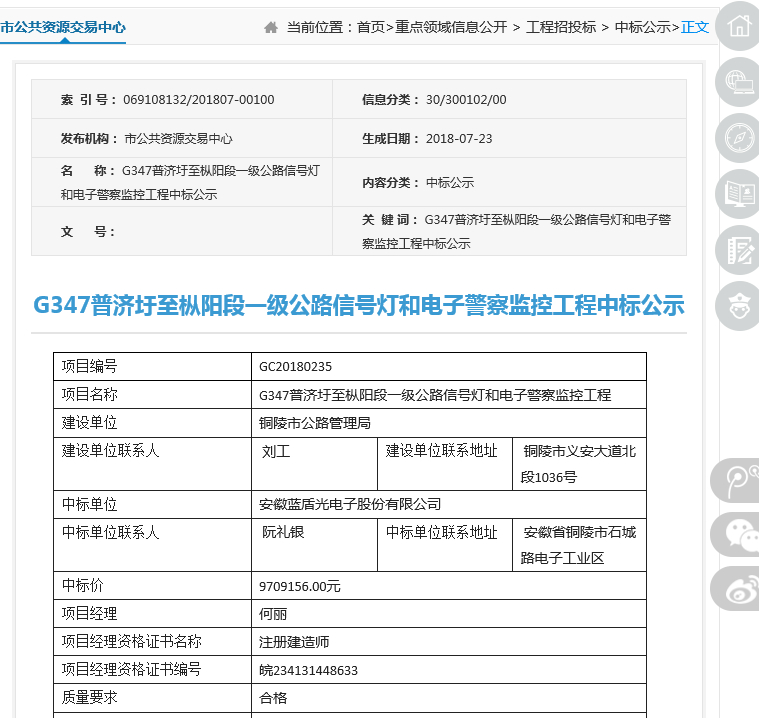The image size is (759, 718).
Task: Open the notepad with pencil sidebar icon
Action: click(x=739, y=250)
